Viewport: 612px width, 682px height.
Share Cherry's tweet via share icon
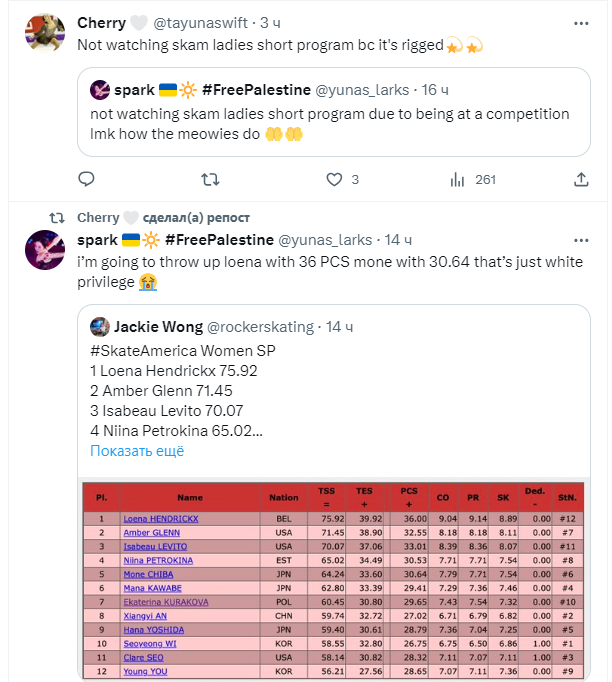tap(580, 179)
